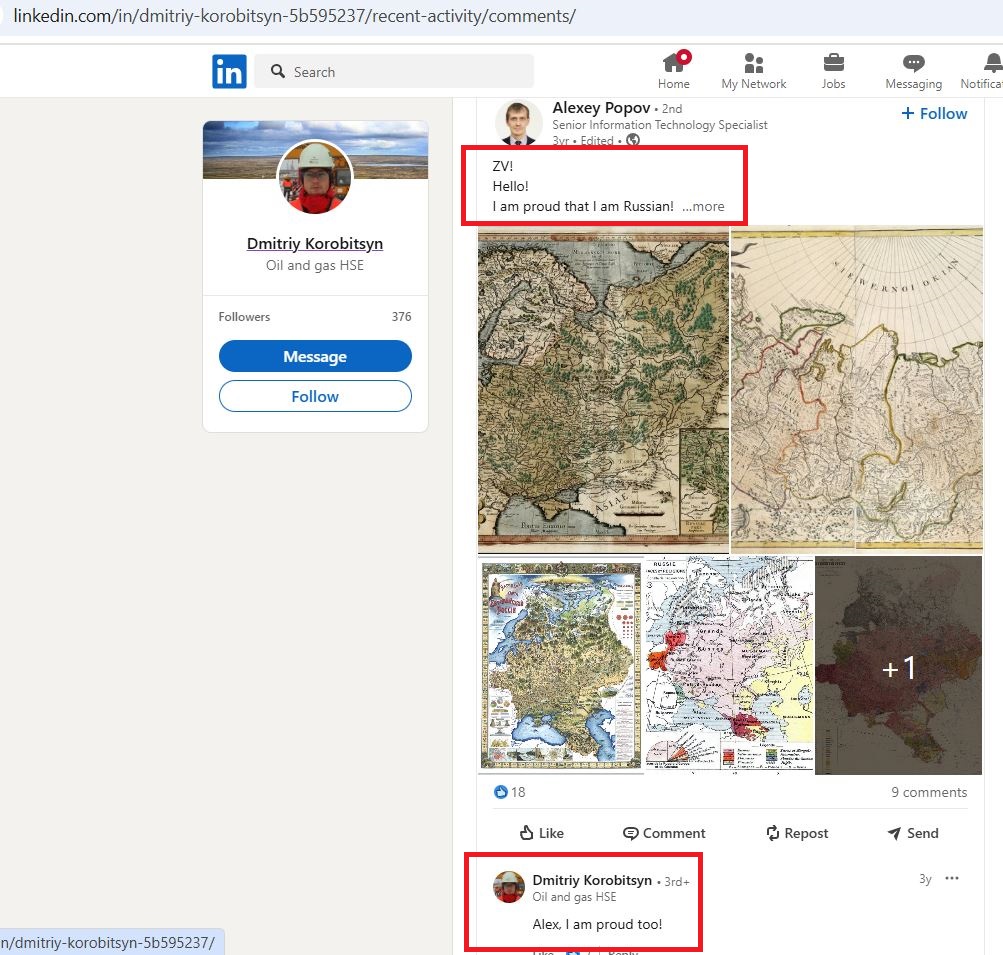Image resolution: width=1003 pixels, height=955 pixels.
Task: Open the Jobs section
Action: [833, 70]
